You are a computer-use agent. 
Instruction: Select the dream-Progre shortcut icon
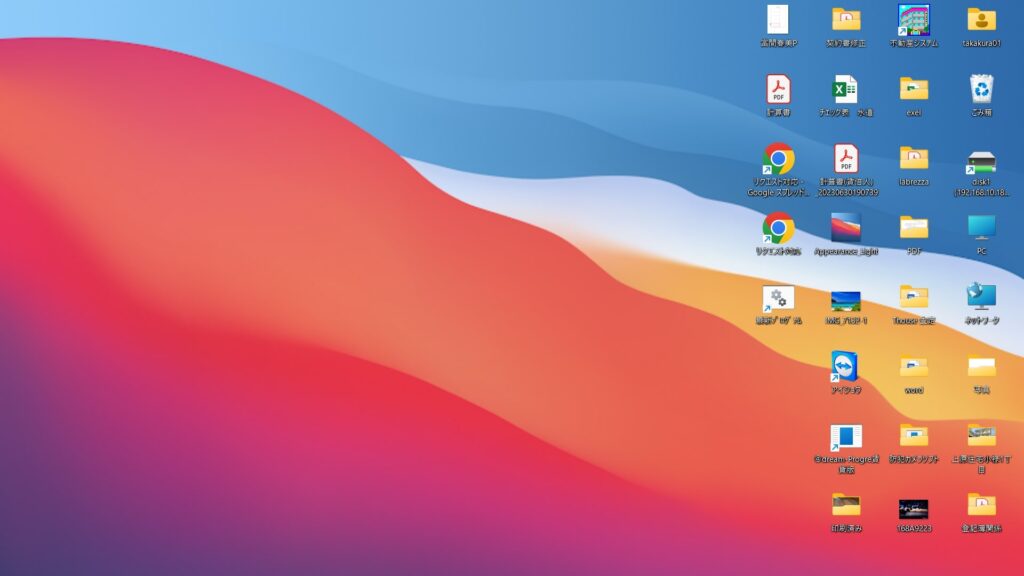coord(846,437)
